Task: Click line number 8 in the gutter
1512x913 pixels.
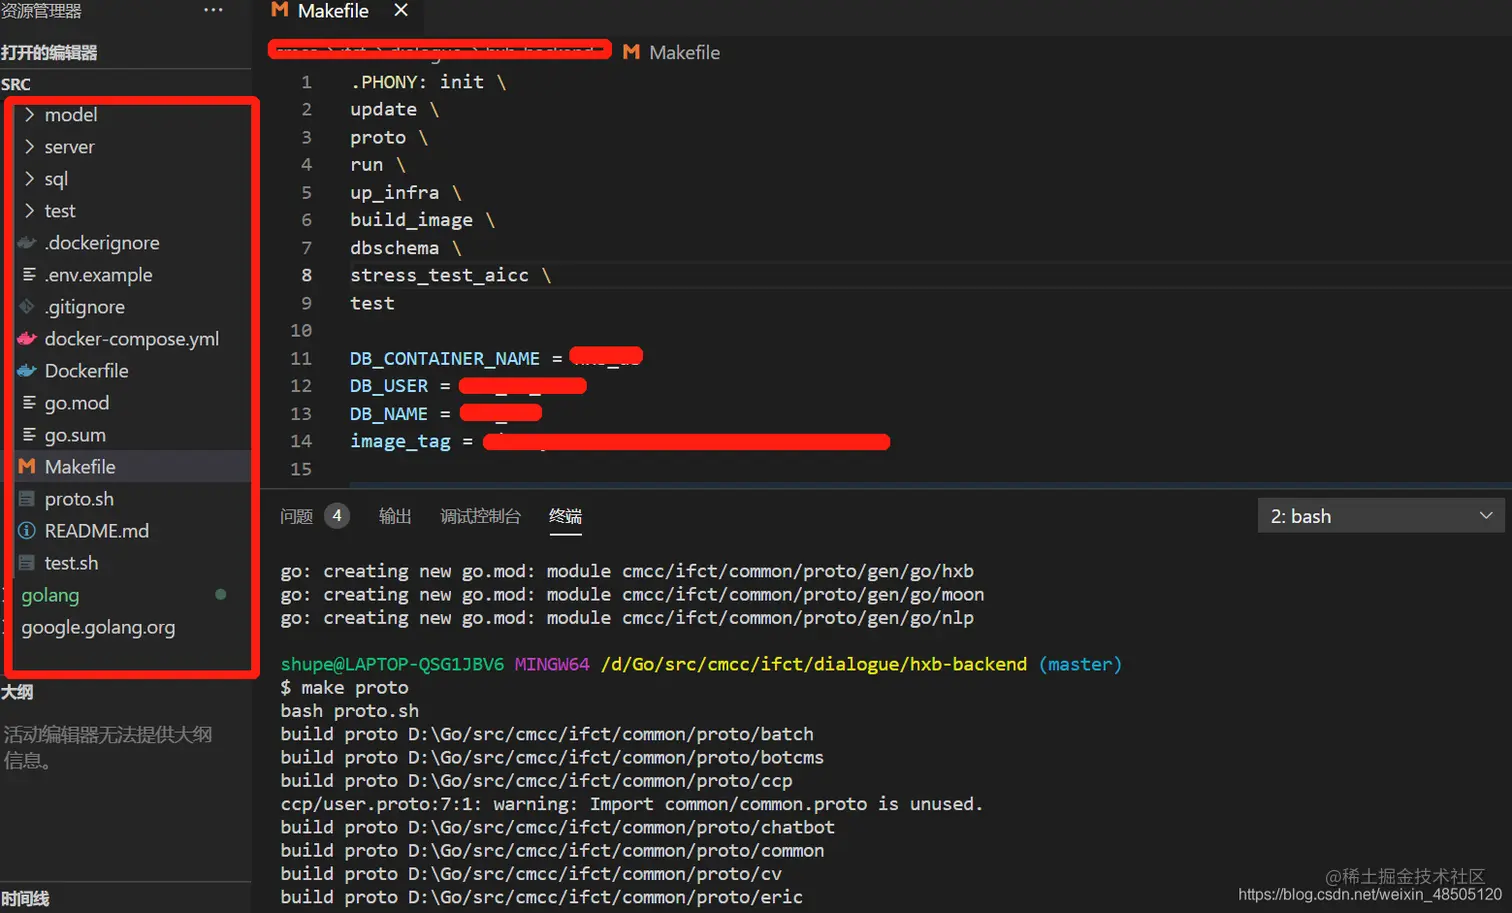Action: (306, 275)
